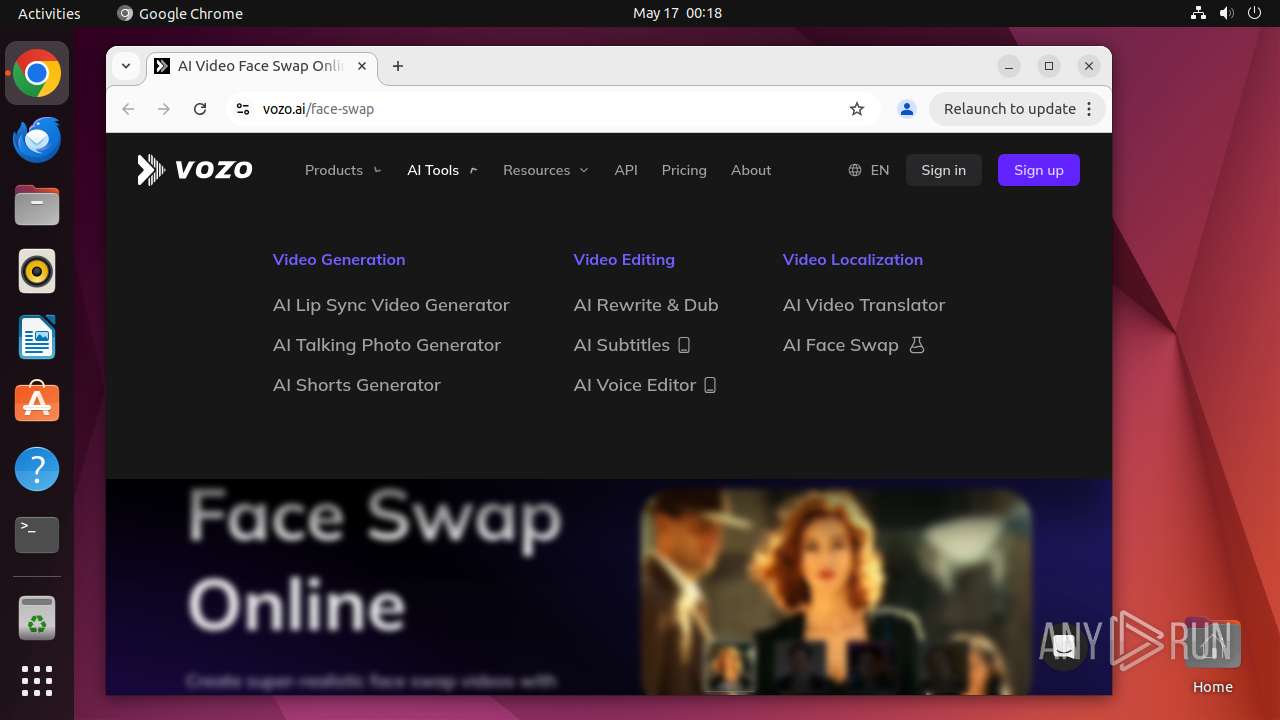Go forward with Chrome's forward arrow

coord(164,109)
